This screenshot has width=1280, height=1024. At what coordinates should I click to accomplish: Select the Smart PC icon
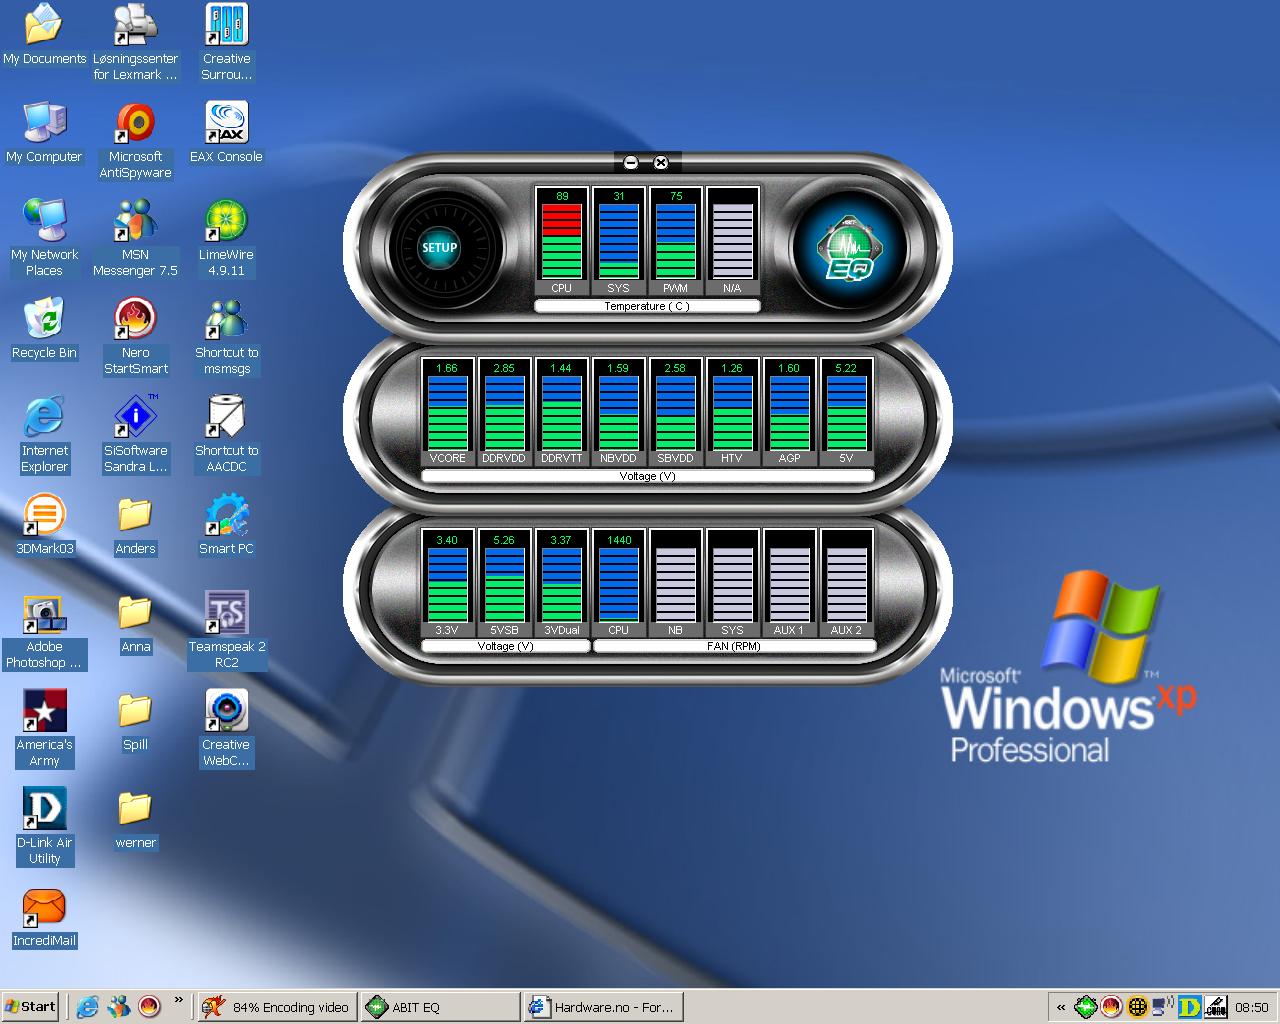[x=227, y=524]
